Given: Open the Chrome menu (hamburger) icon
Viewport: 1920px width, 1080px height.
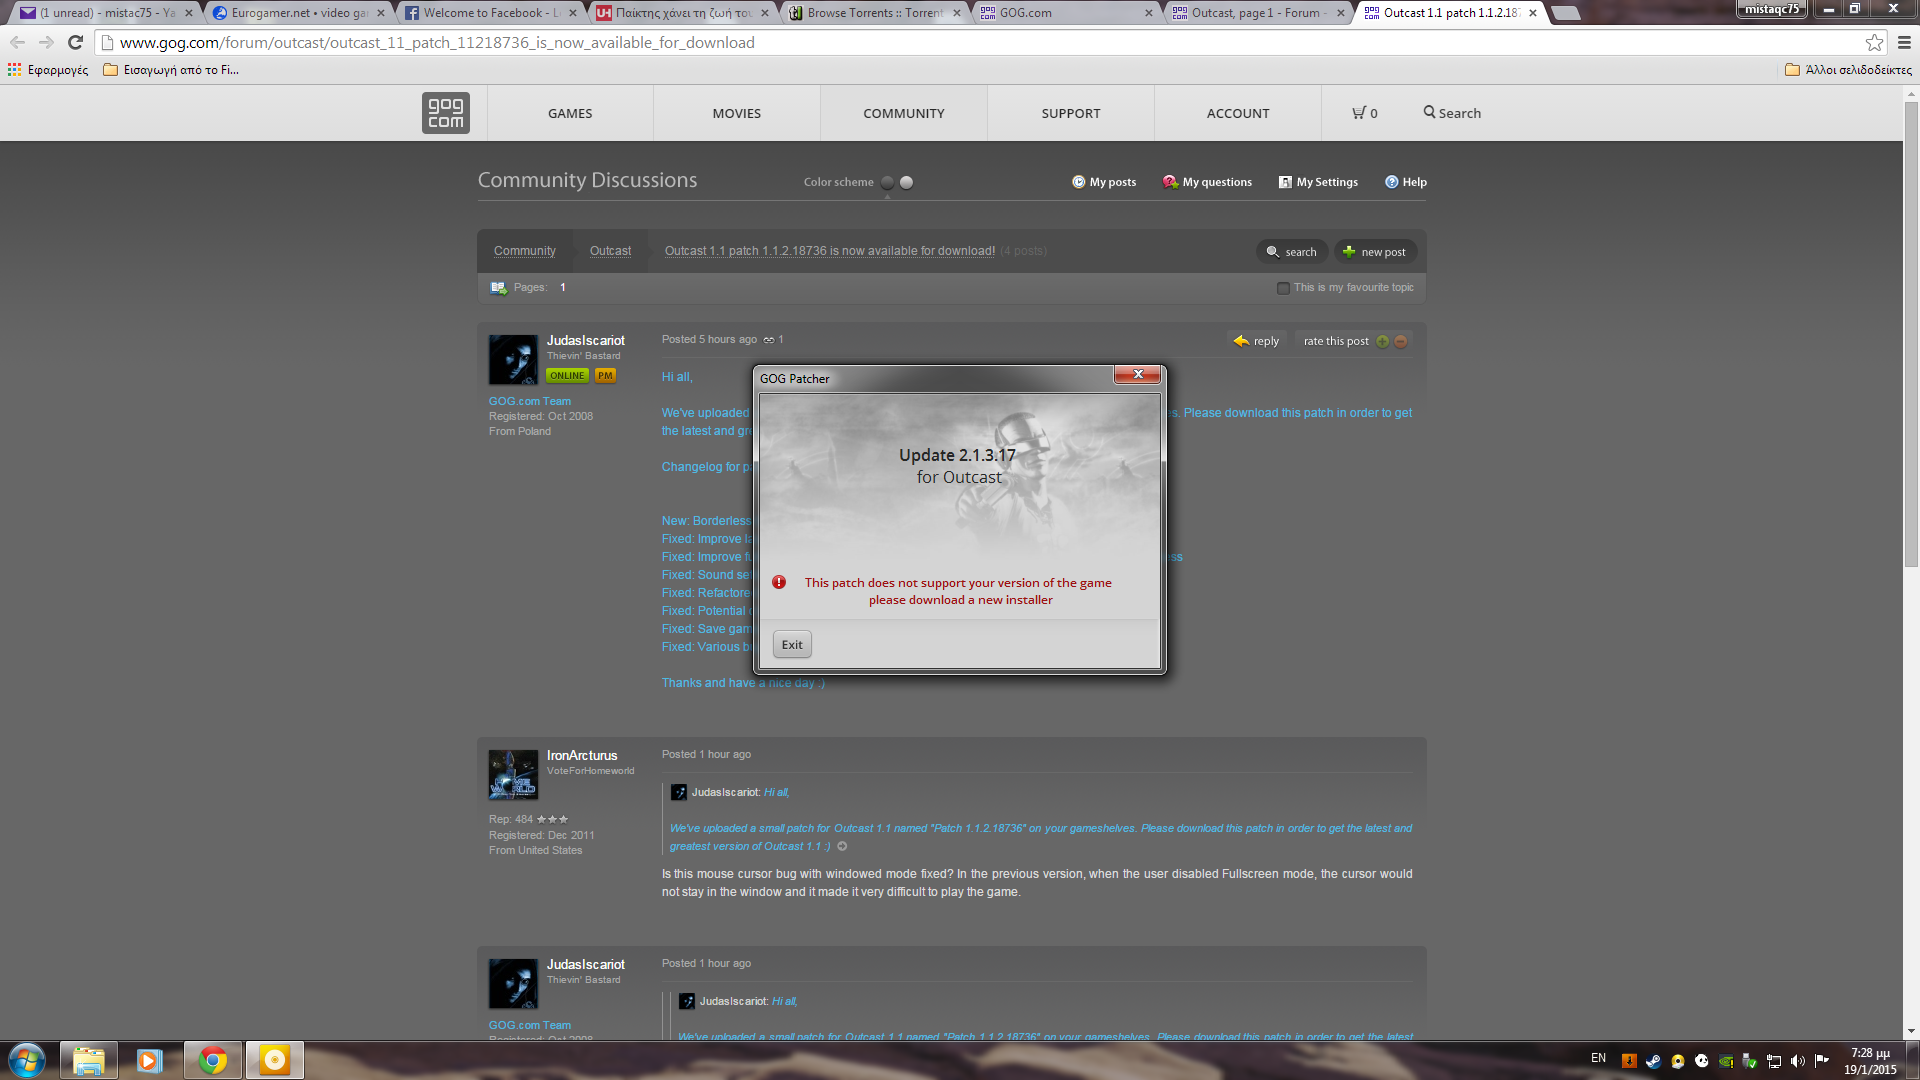Looking at the screenshot, I should coord(1904,42).
